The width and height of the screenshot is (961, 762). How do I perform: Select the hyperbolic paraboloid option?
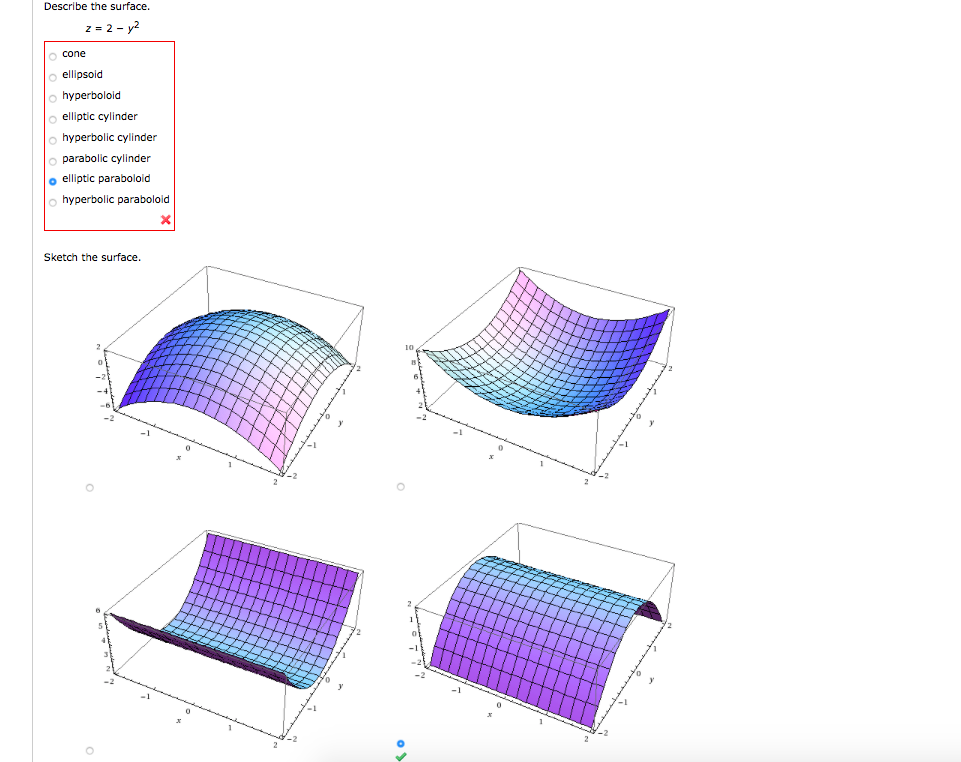coord(52,201)
